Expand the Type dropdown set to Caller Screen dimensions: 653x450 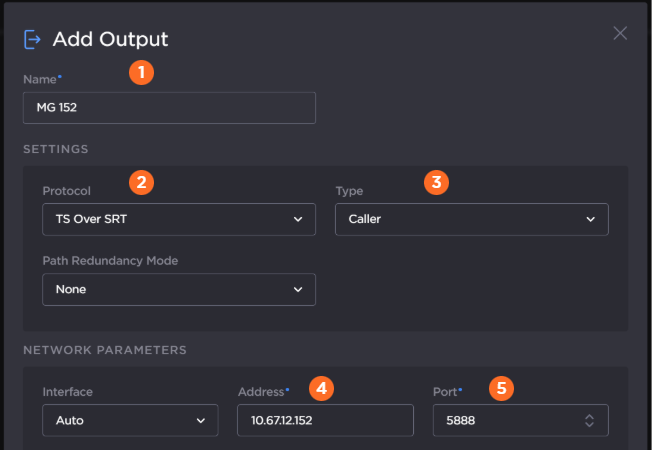click(471, 219)
